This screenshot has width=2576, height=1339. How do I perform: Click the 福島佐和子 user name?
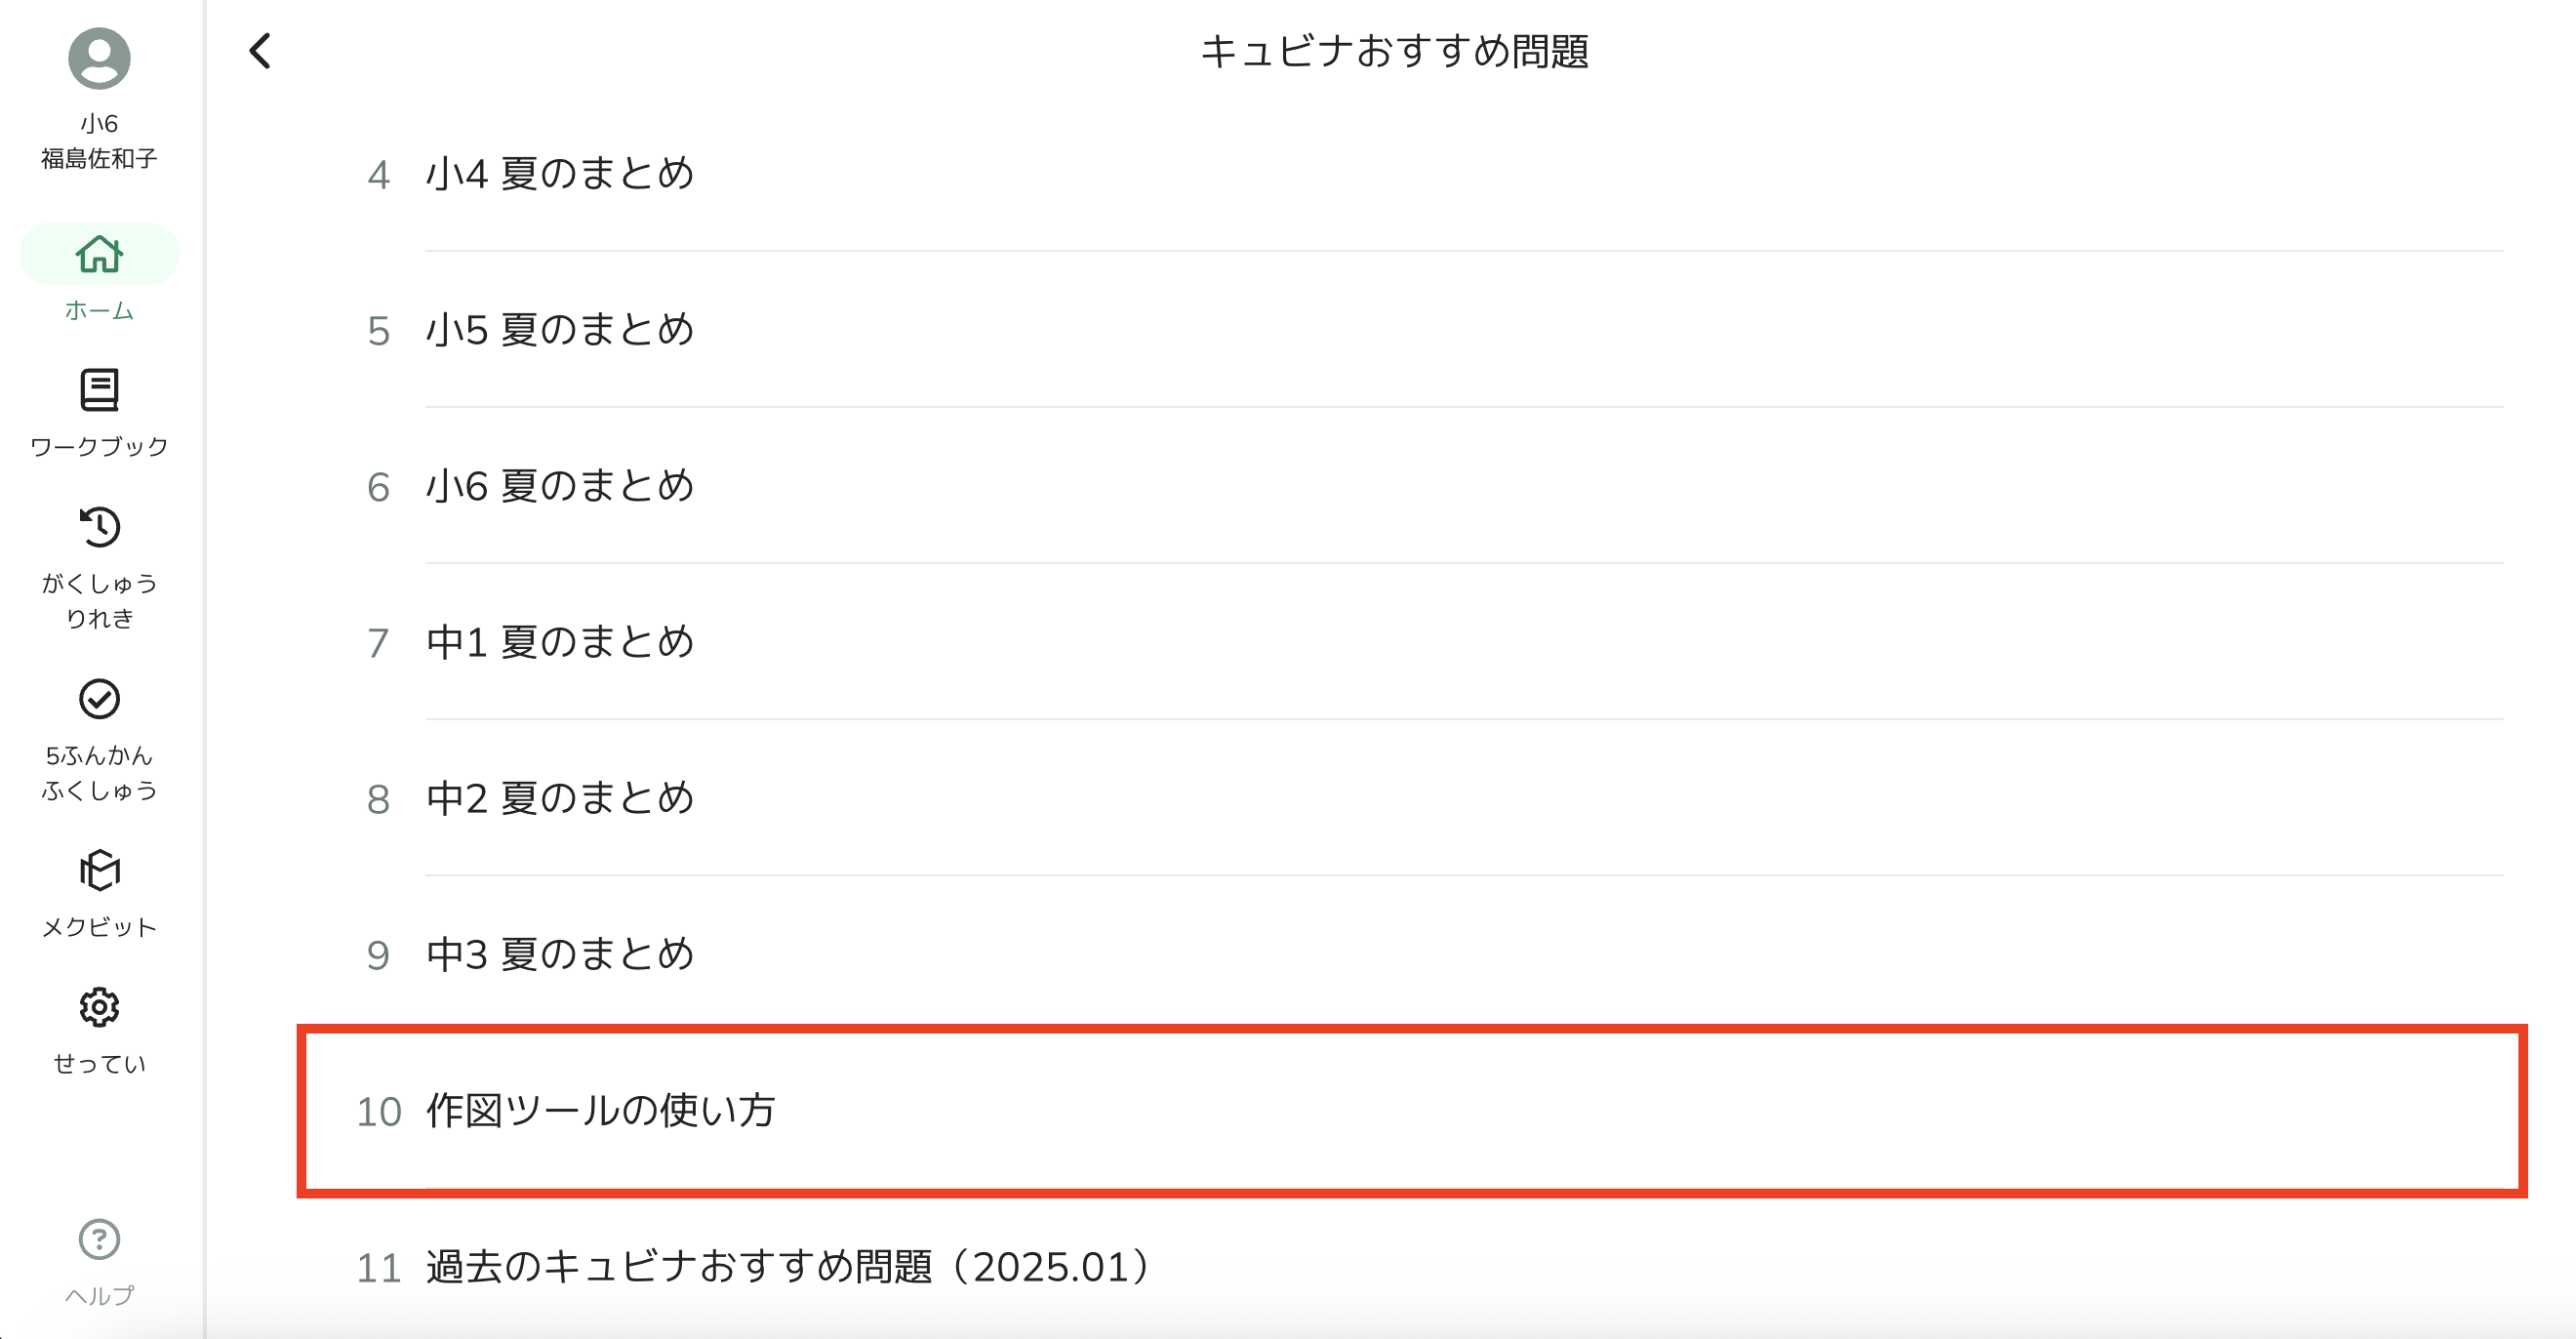(x=99, y=158)
